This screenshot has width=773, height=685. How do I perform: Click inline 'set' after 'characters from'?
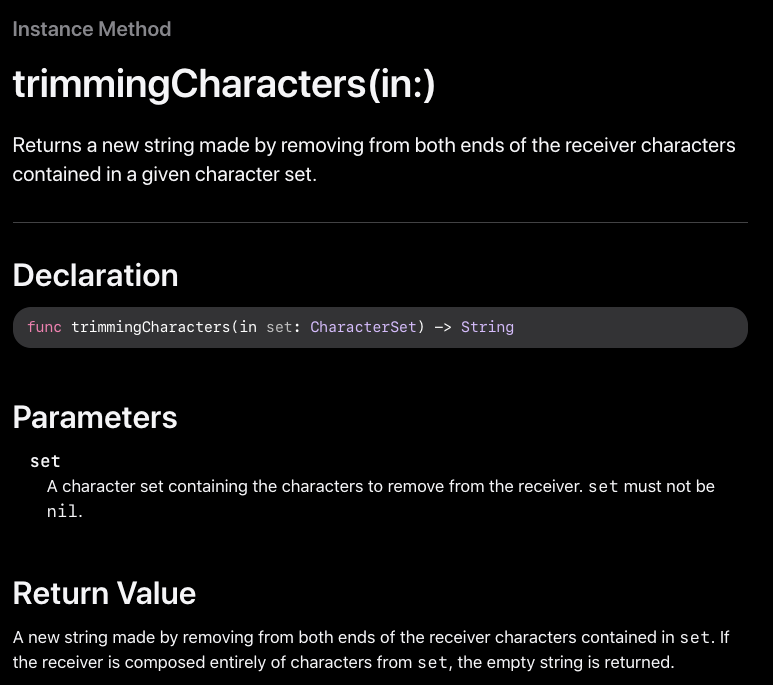[432, 662]
